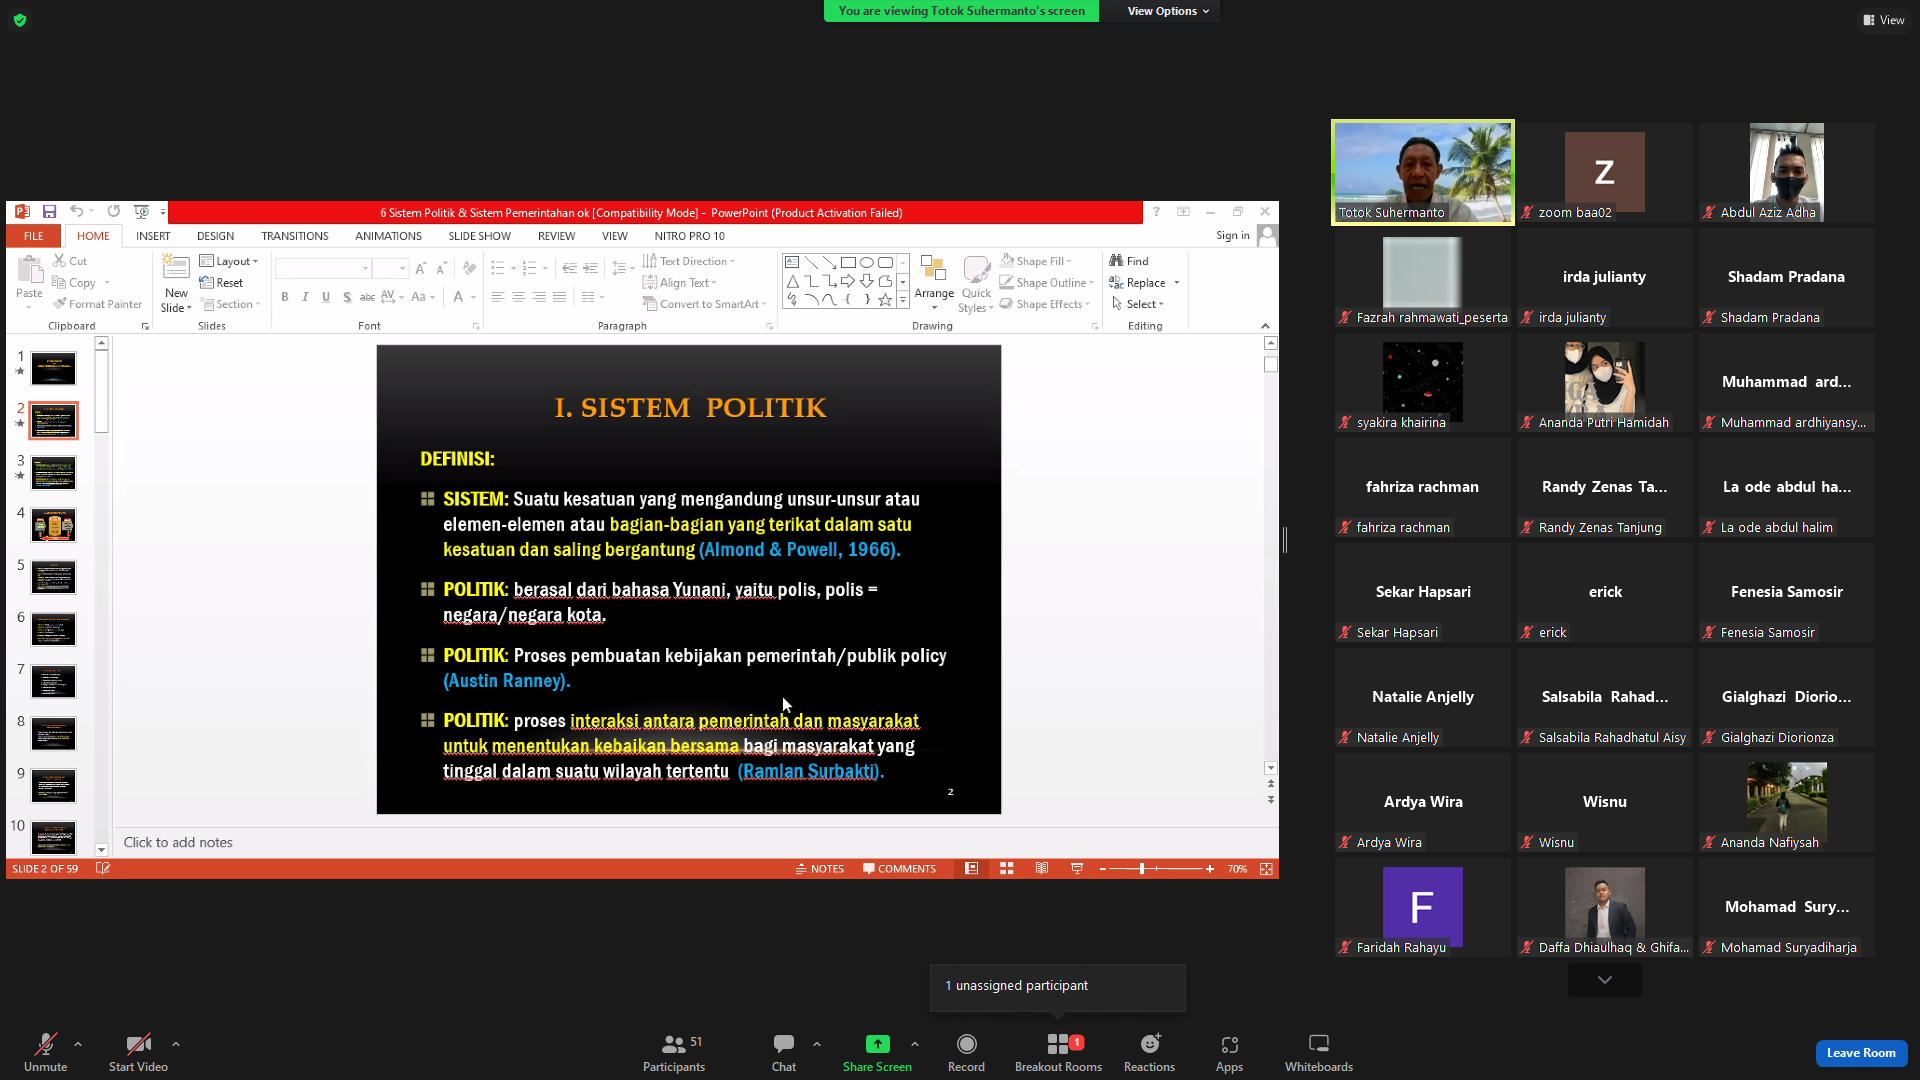
Task: Select slide 4 thumbnail
Action: 53,524
